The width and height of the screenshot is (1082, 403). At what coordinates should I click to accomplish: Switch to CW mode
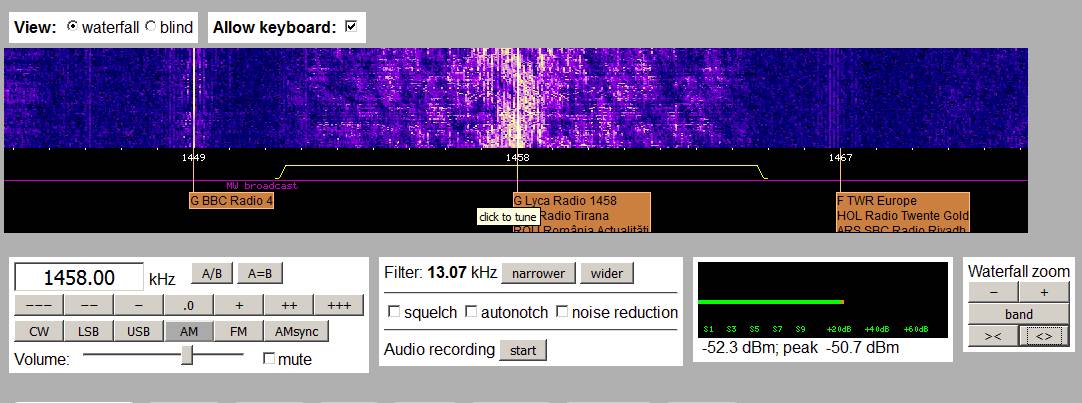[x=39, y=331]
